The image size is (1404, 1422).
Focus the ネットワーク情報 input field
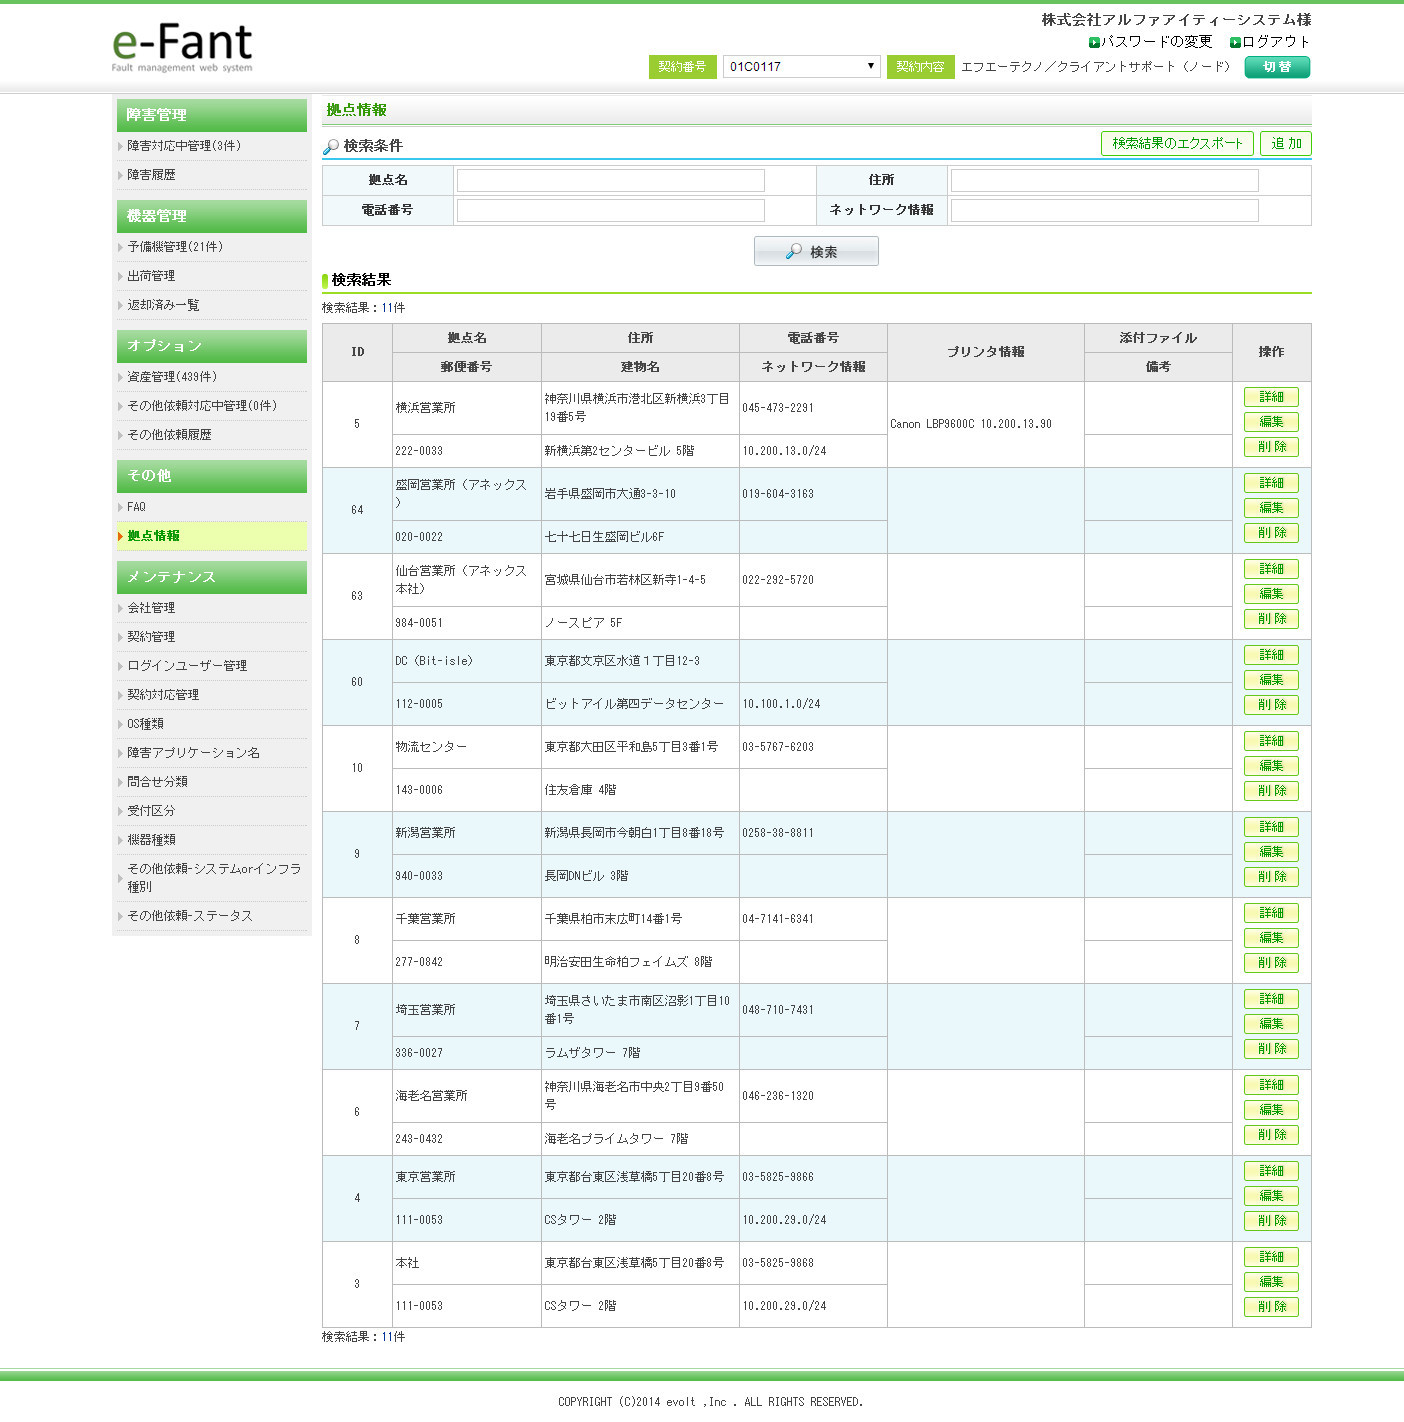point(1104,210)
